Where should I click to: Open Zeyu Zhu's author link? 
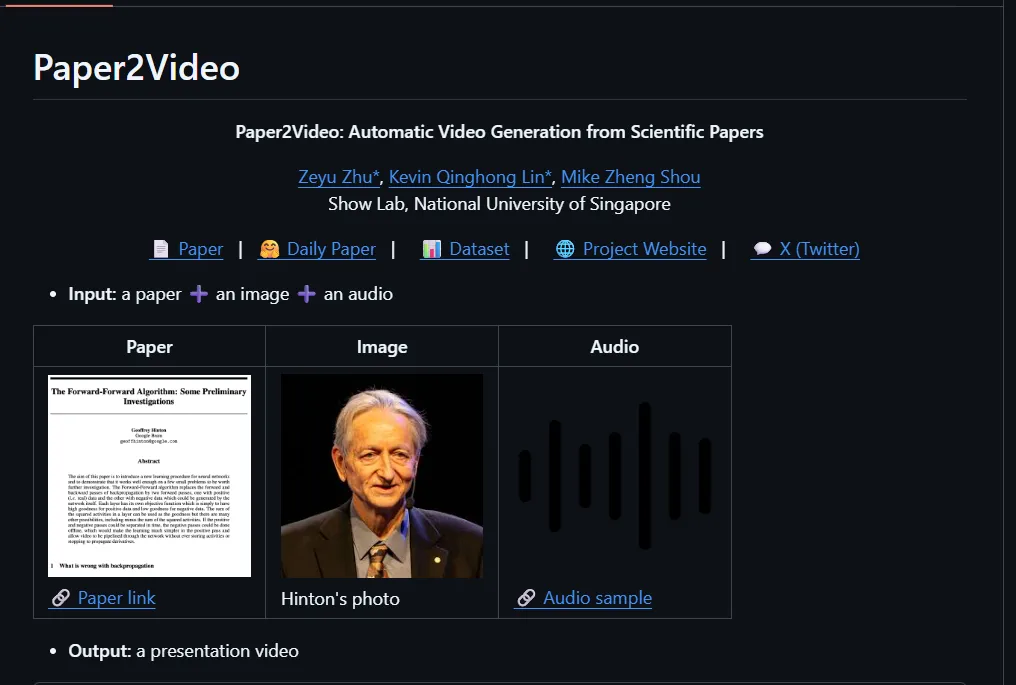[x=339, y=177]
